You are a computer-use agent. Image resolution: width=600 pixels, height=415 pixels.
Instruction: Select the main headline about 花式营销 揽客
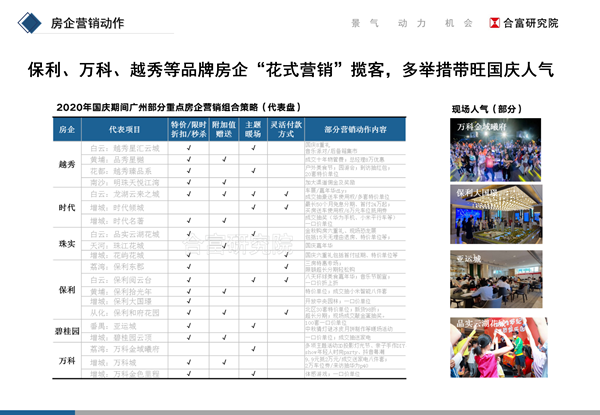[291, 70]
